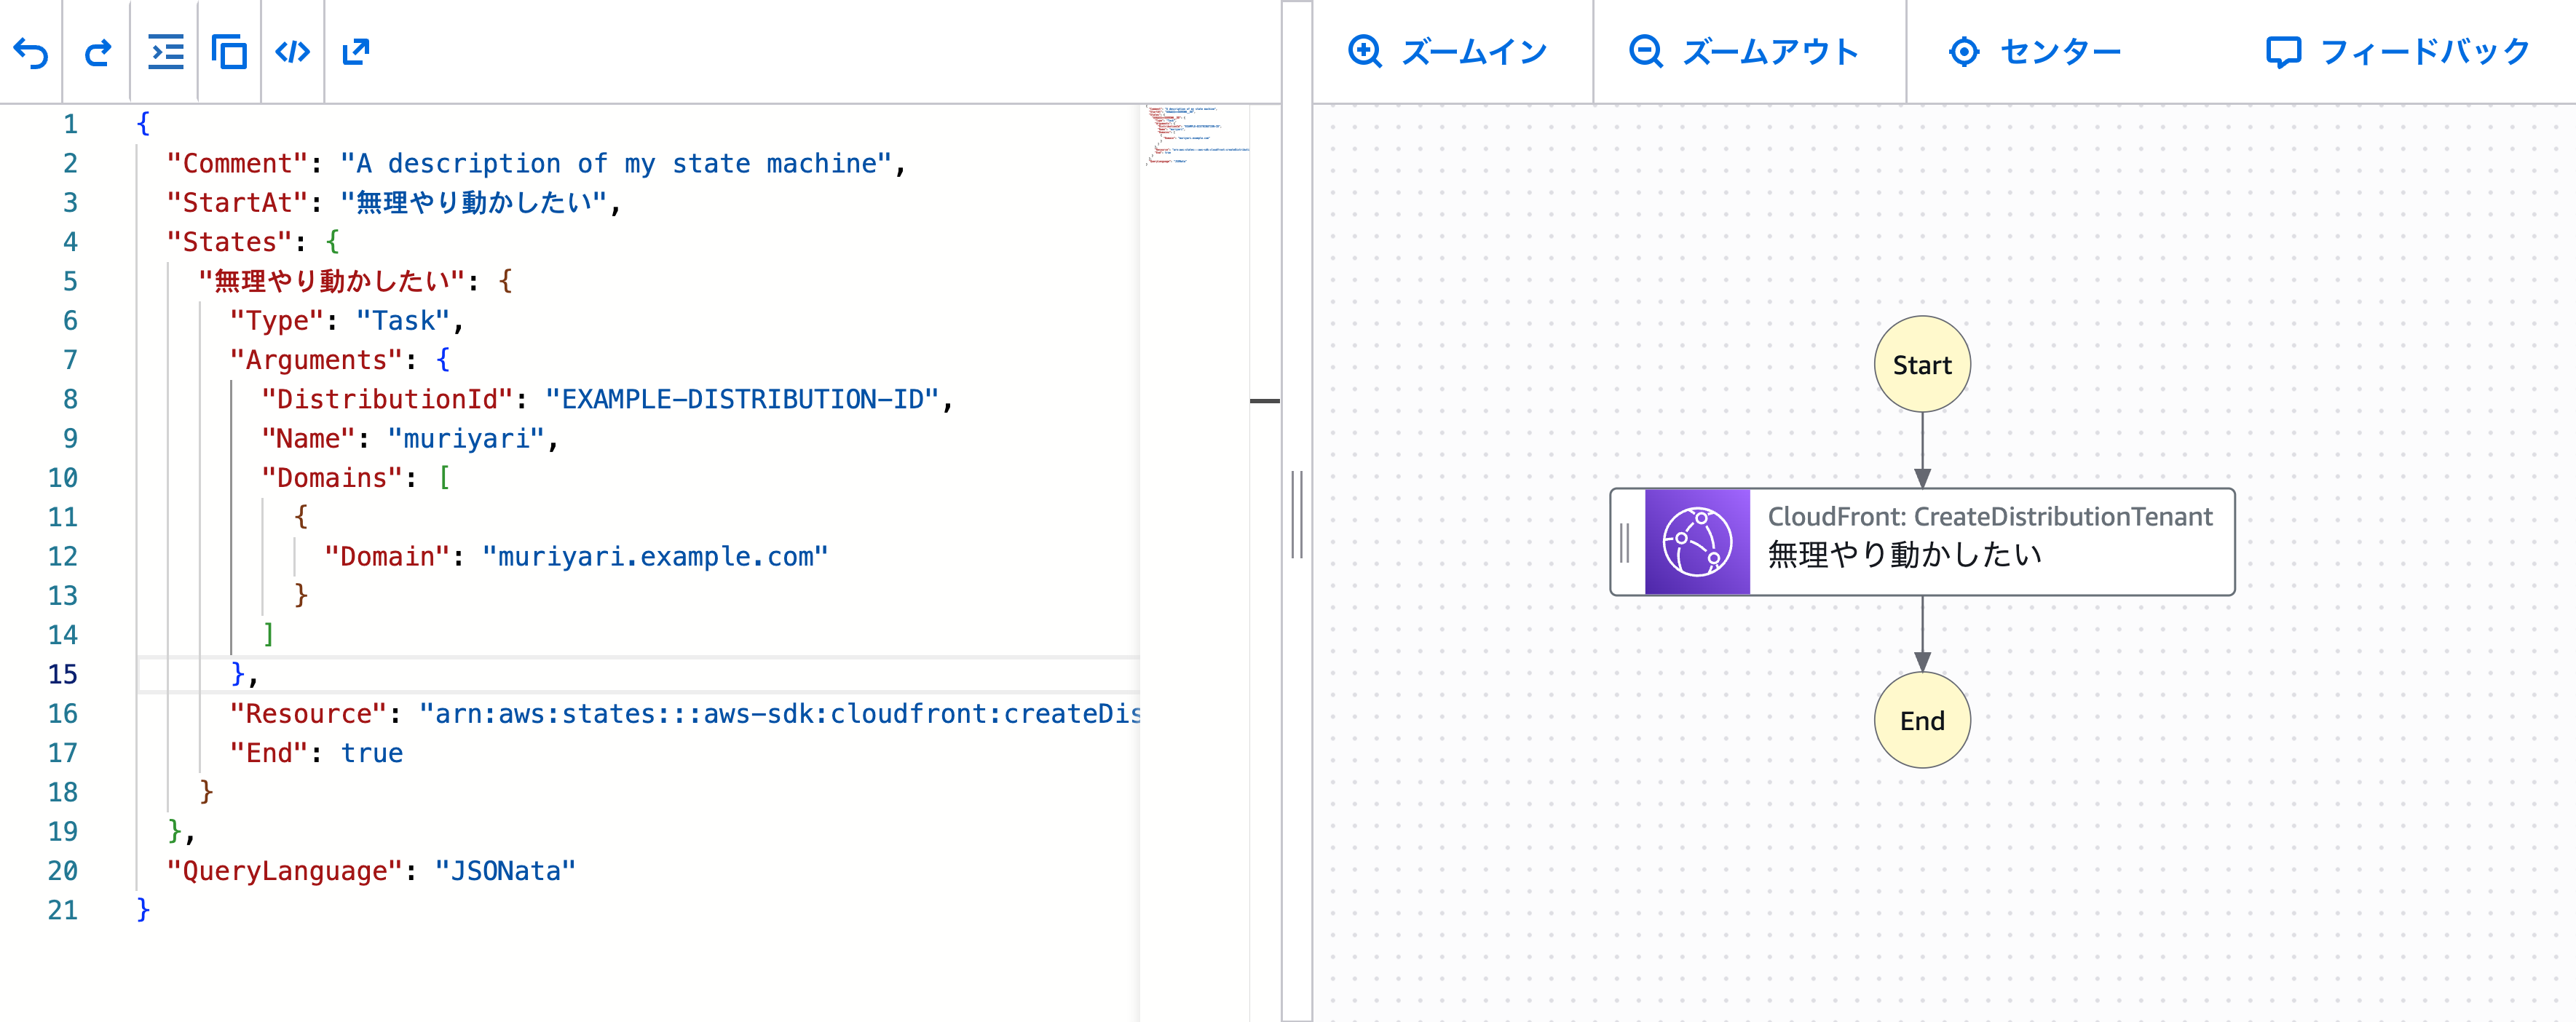
Task: Select the CreateDistributionTenant task state
Action: click(1989, 540)
